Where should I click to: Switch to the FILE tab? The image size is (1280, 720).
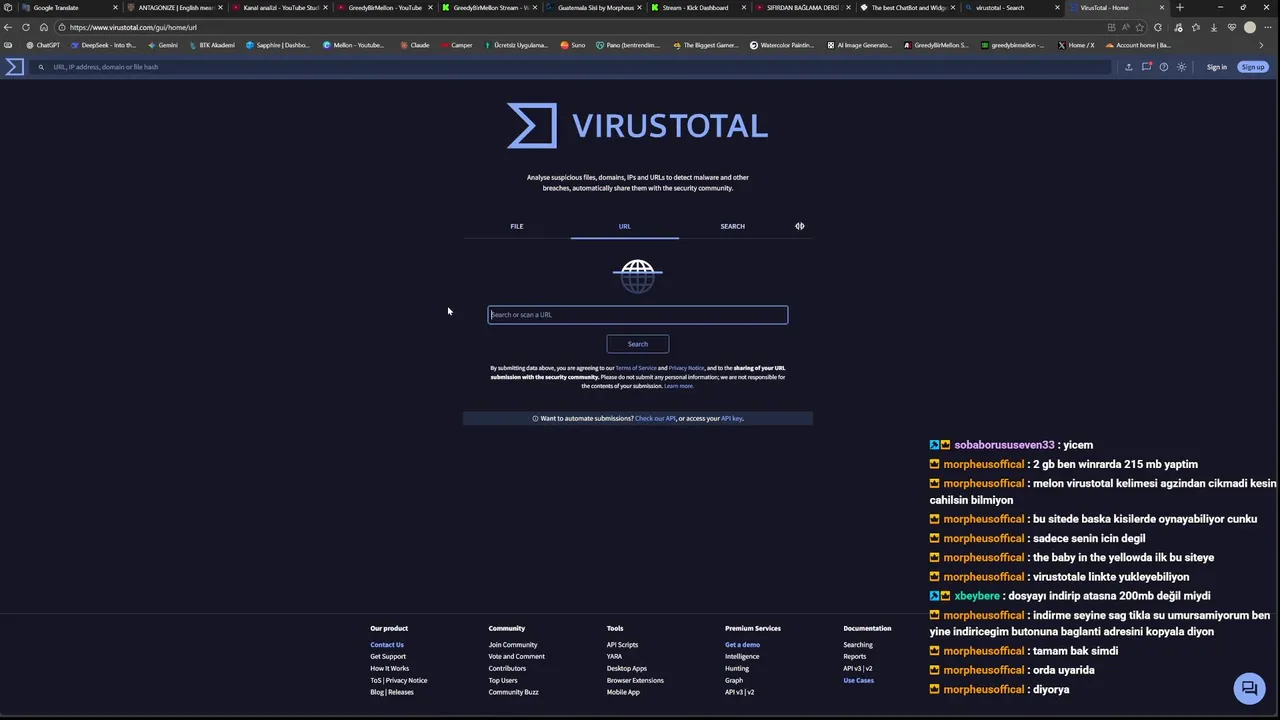tap(517, 226)
